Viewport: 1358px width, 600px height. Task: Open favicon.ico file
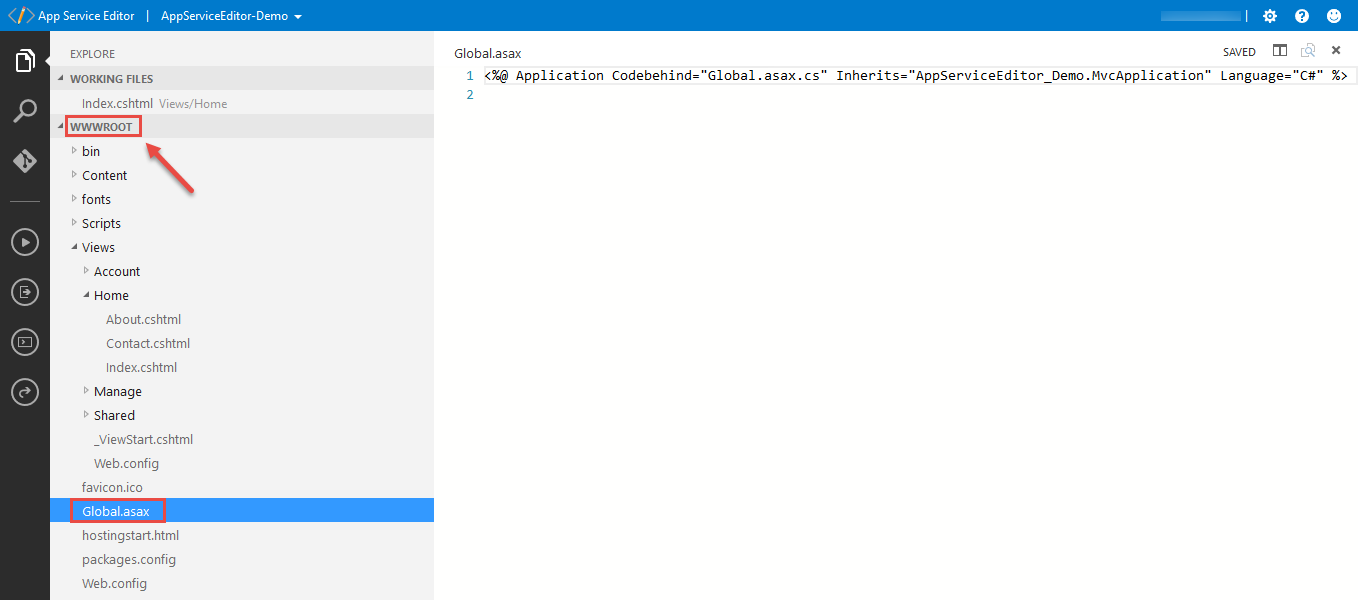pyautogui.click(x=112, y=487)
